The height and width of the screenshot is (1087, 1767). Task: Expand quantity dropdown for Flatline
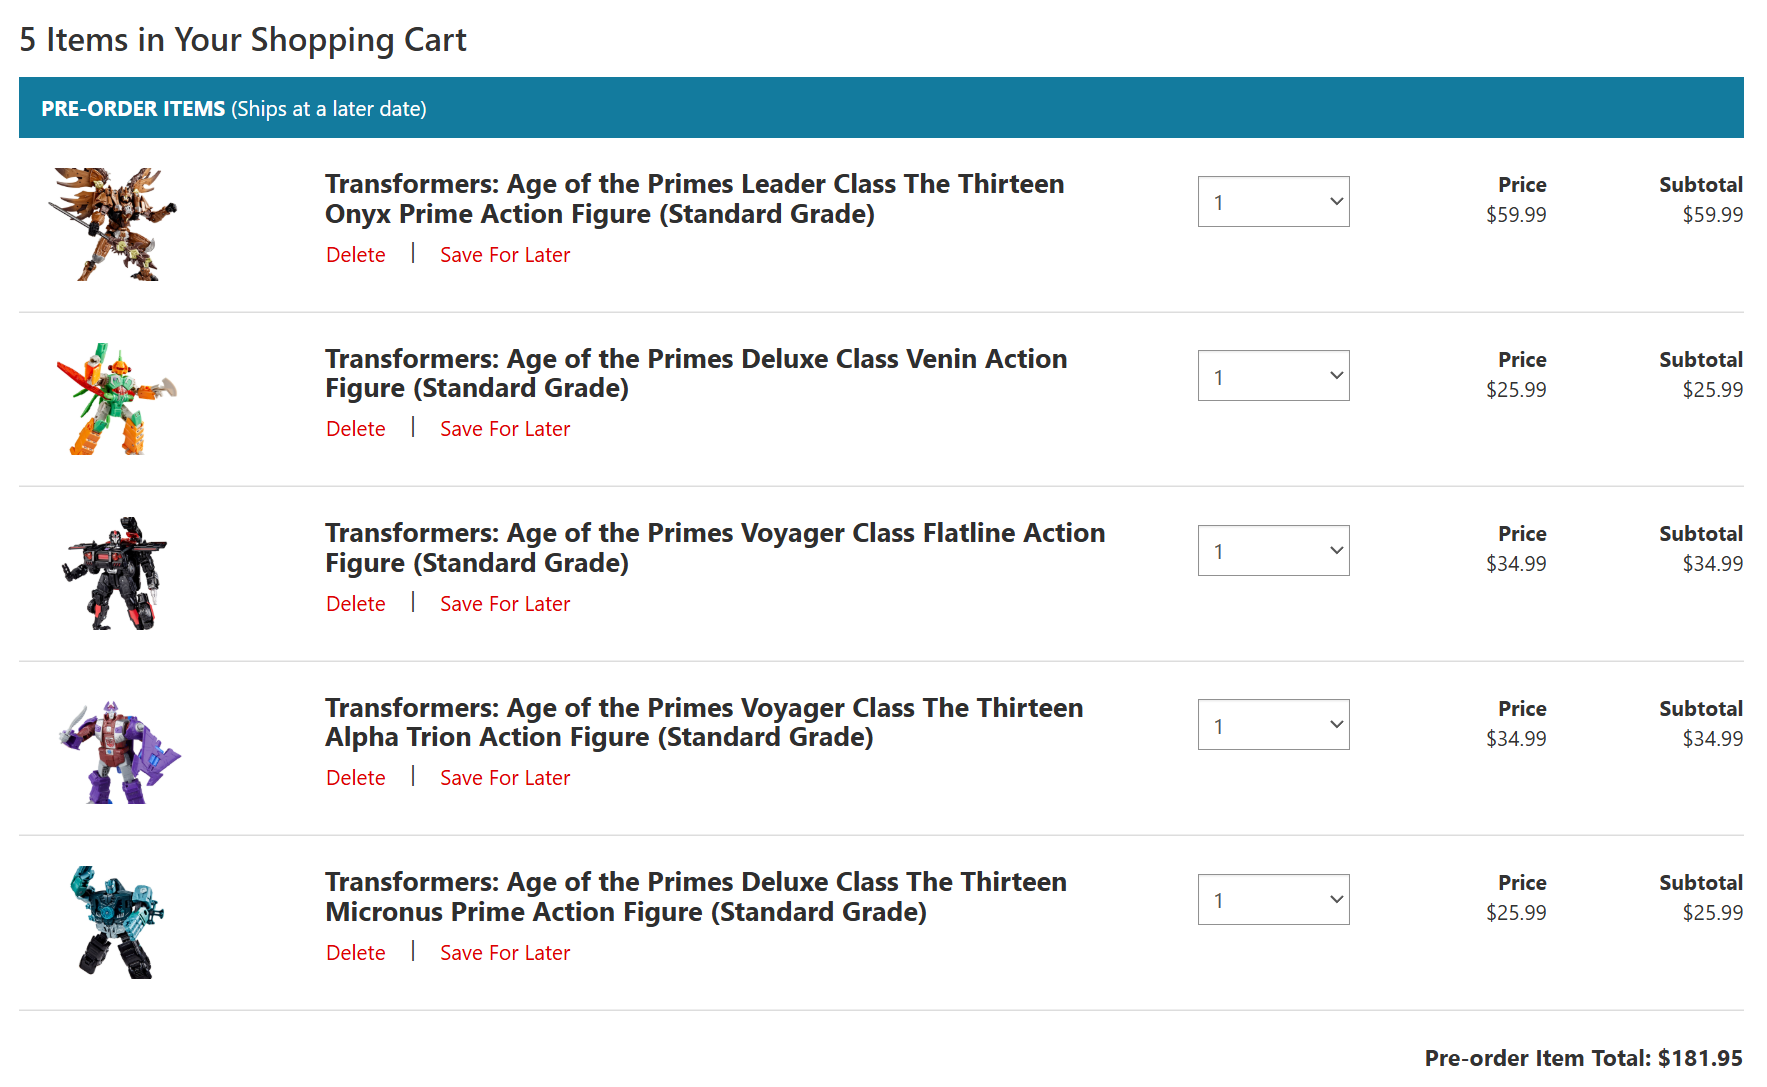[x=1273, y=551]
